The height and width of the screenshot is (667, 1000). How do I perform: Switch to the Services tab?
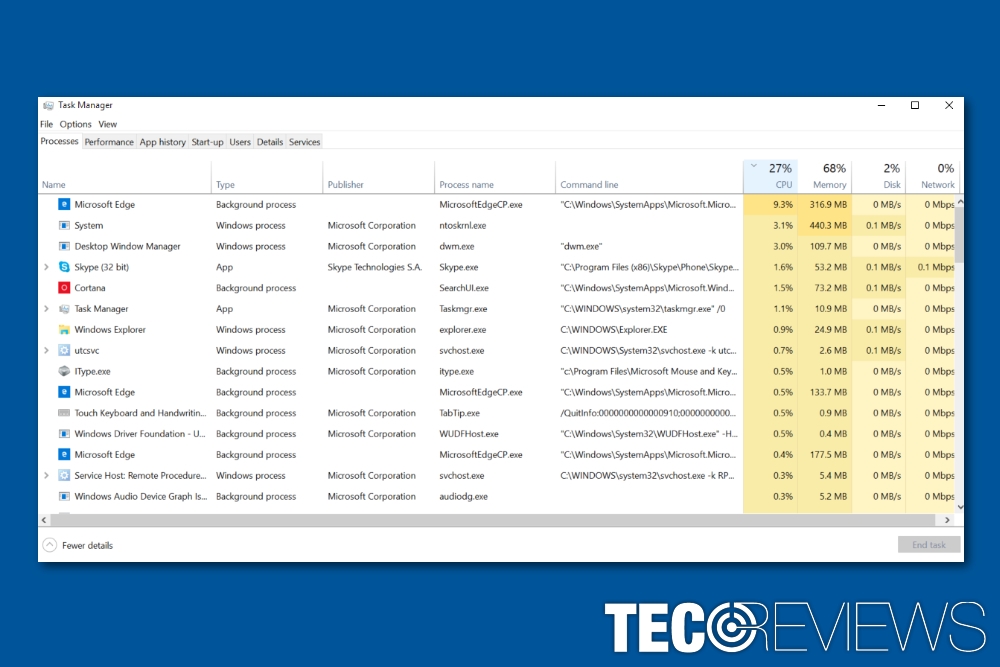304,142
